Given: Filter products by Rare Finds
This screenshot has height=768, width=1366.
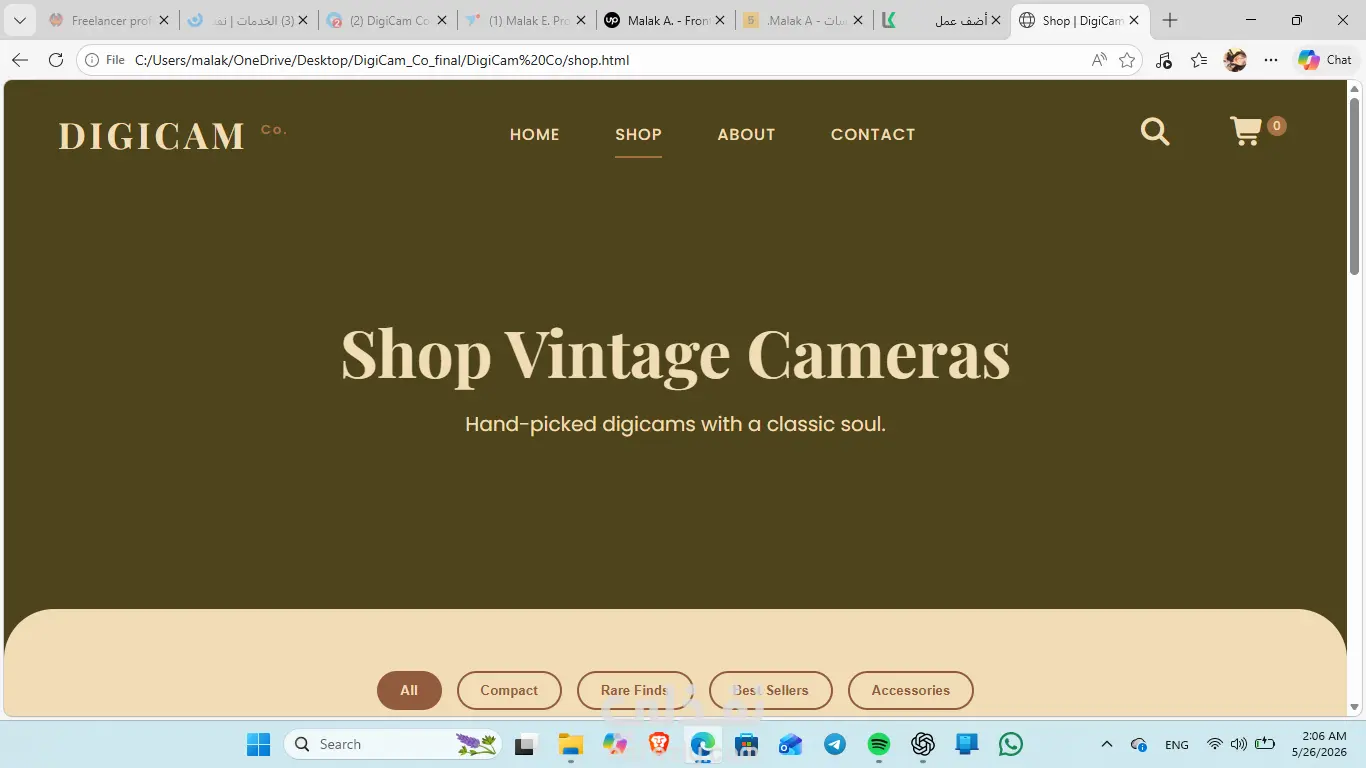Looking at the screenshot, I should [635, 690].
